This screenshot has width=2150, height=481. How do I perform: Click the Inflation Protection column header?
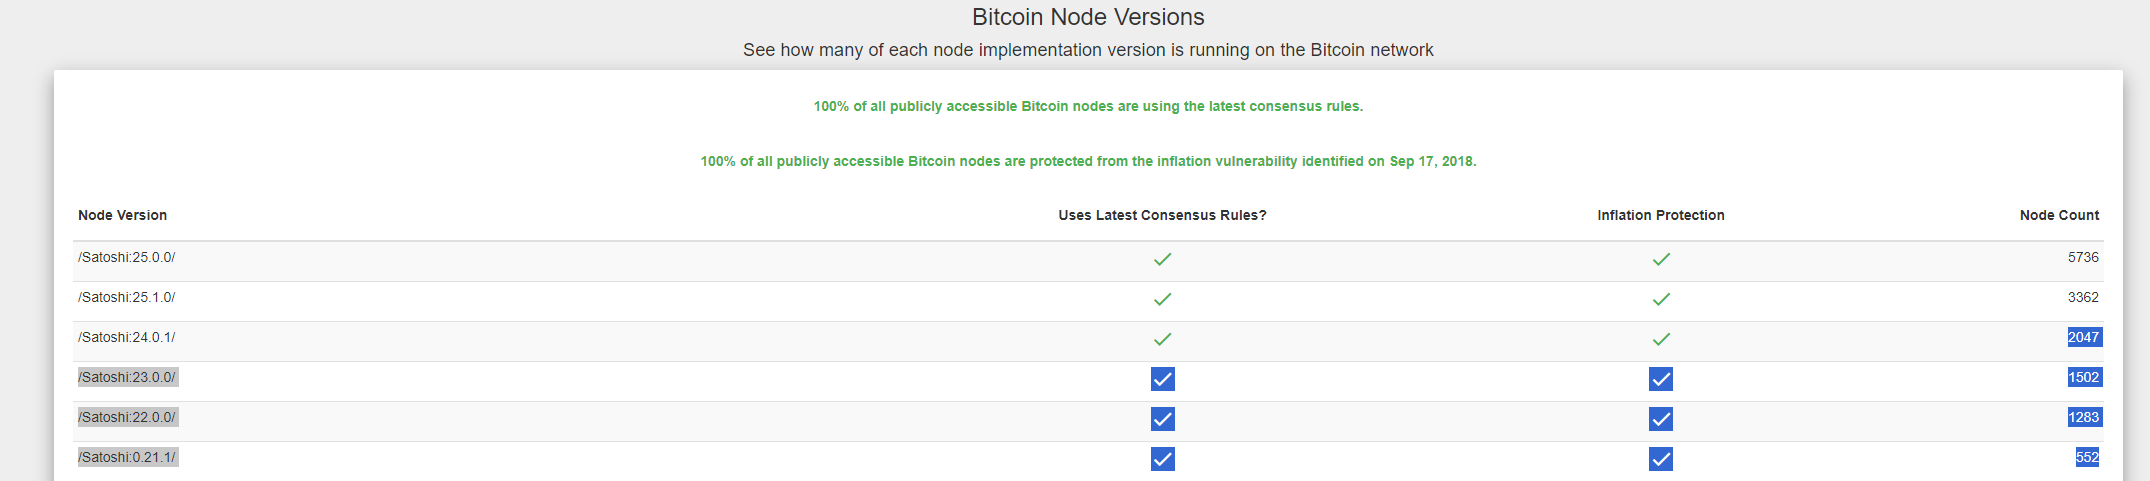[1661, 215]
